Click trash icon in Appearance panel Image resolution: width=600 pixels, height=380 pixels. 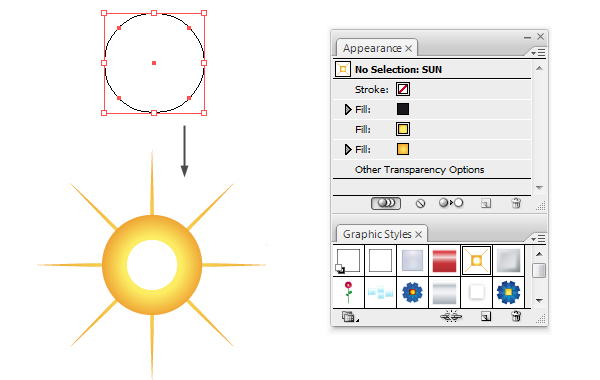click(516, 203)
